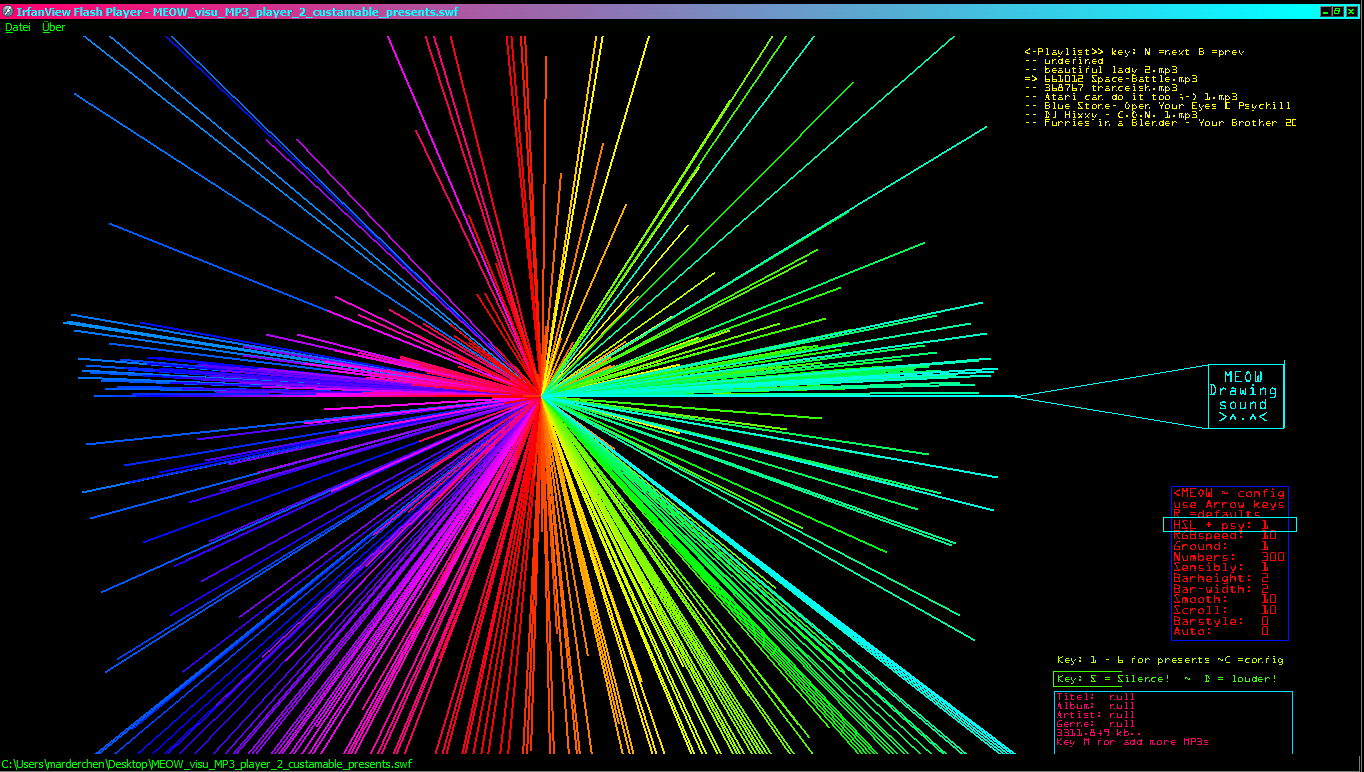Select the highlighted 'HSL + psy: 1' setting
The width and height of the screenshot is (1364, 772).
(1230, 524)
